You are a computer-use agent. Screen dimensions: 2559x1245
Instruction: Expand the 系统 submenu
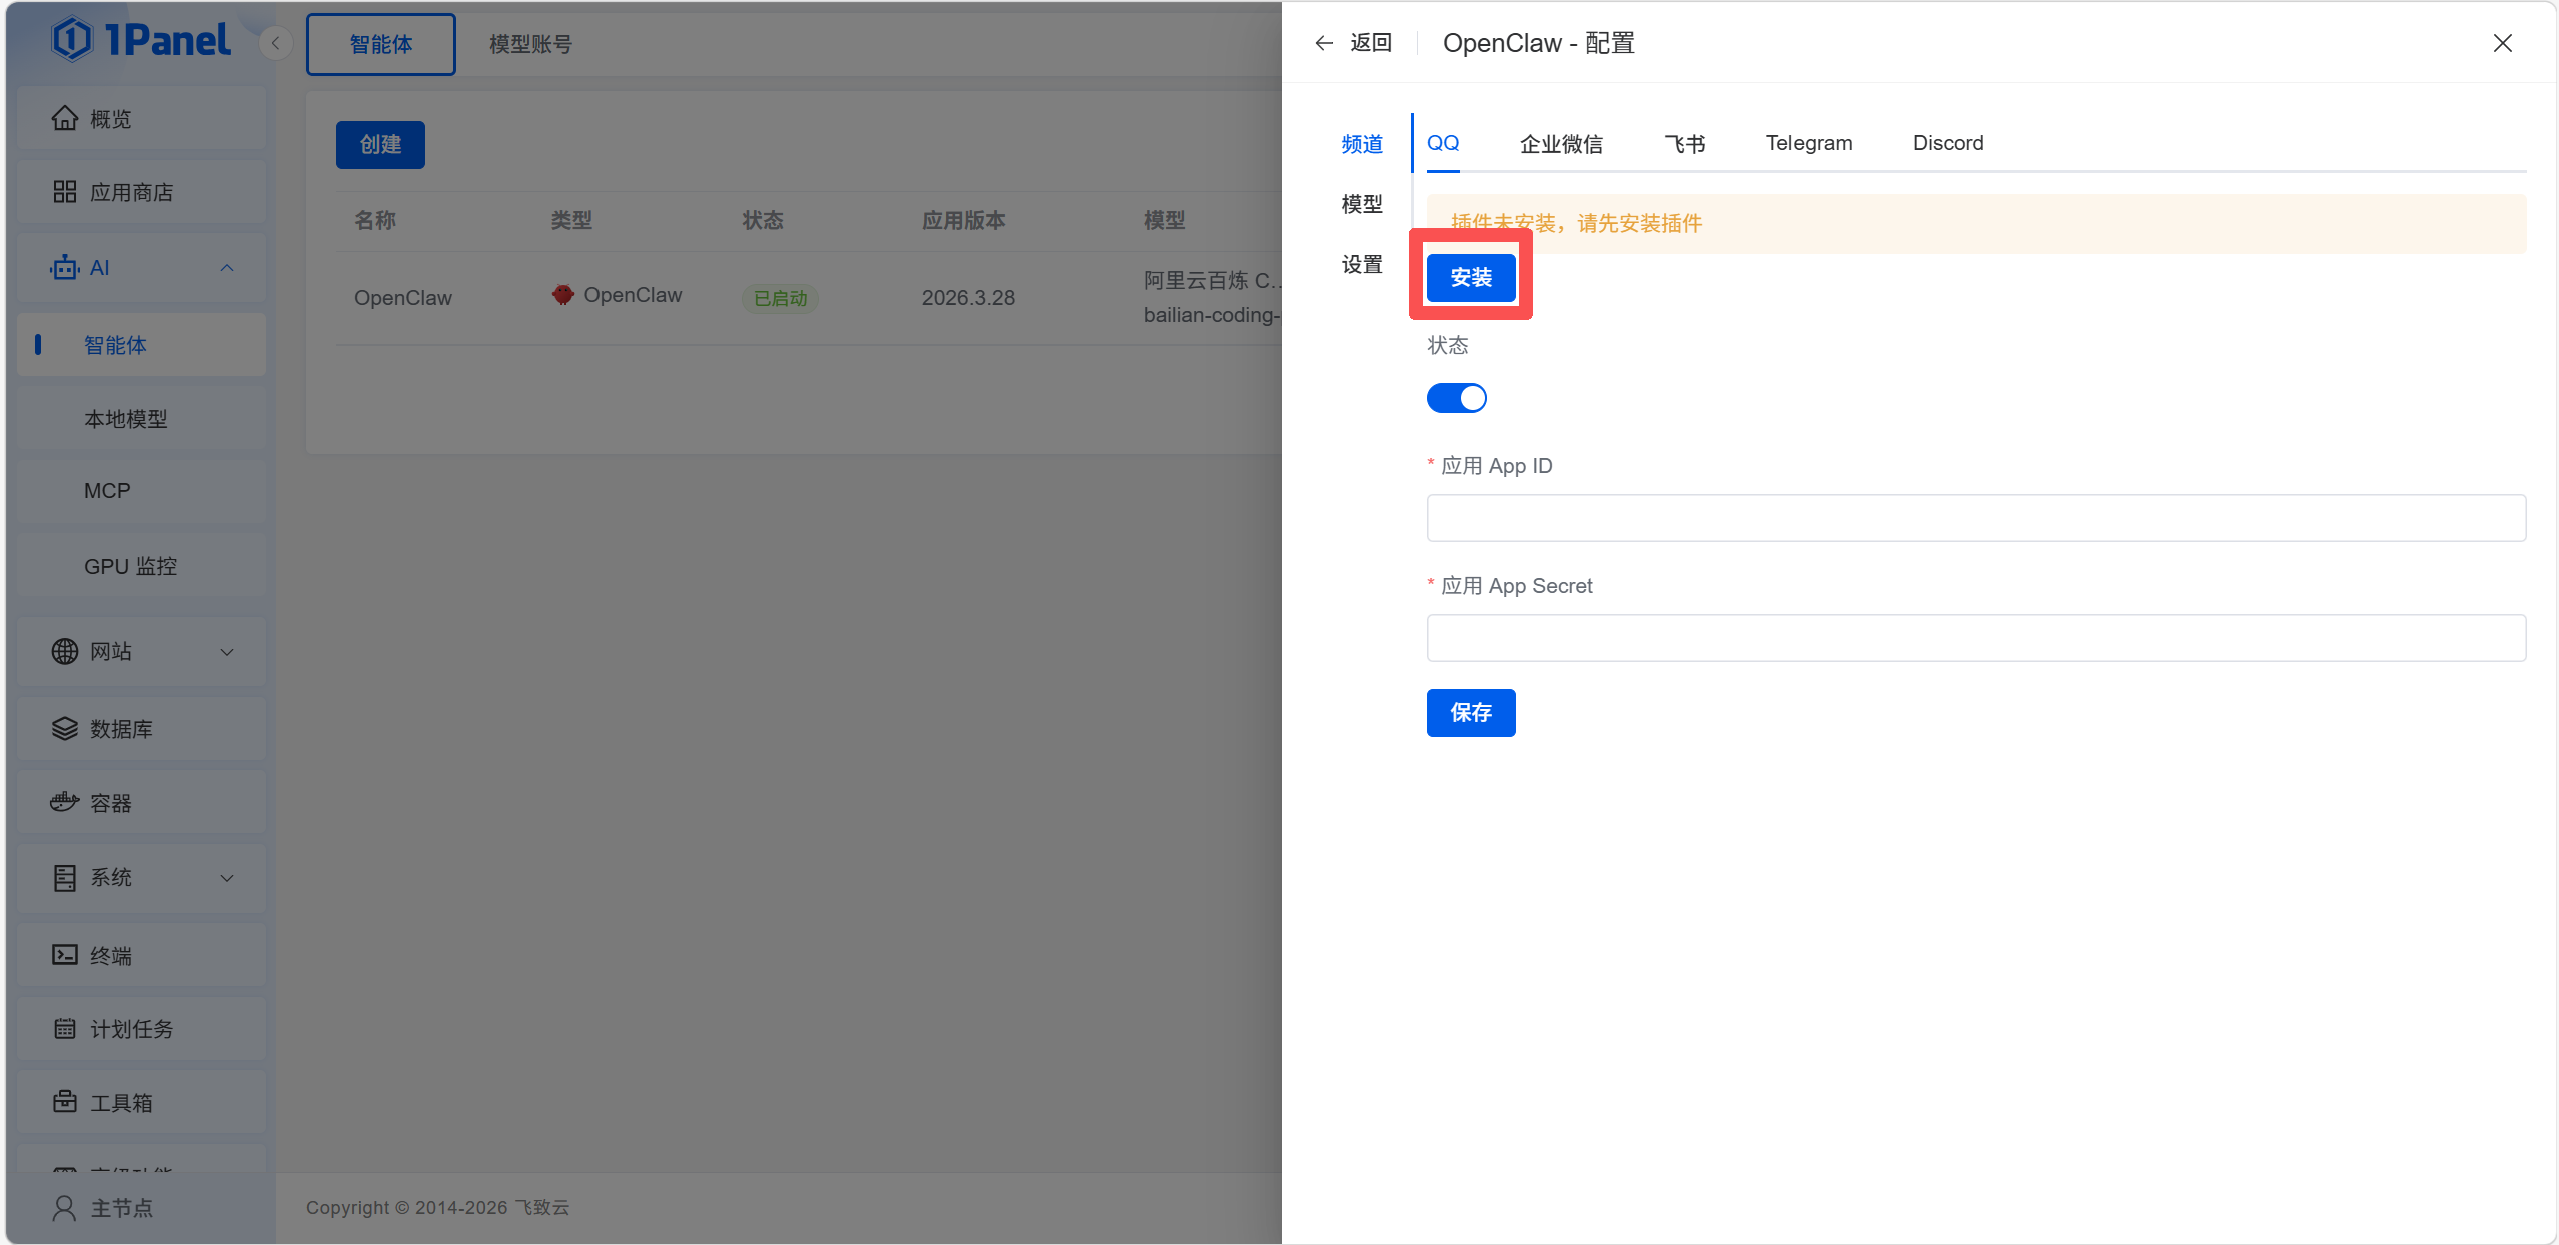coord(227,878)
